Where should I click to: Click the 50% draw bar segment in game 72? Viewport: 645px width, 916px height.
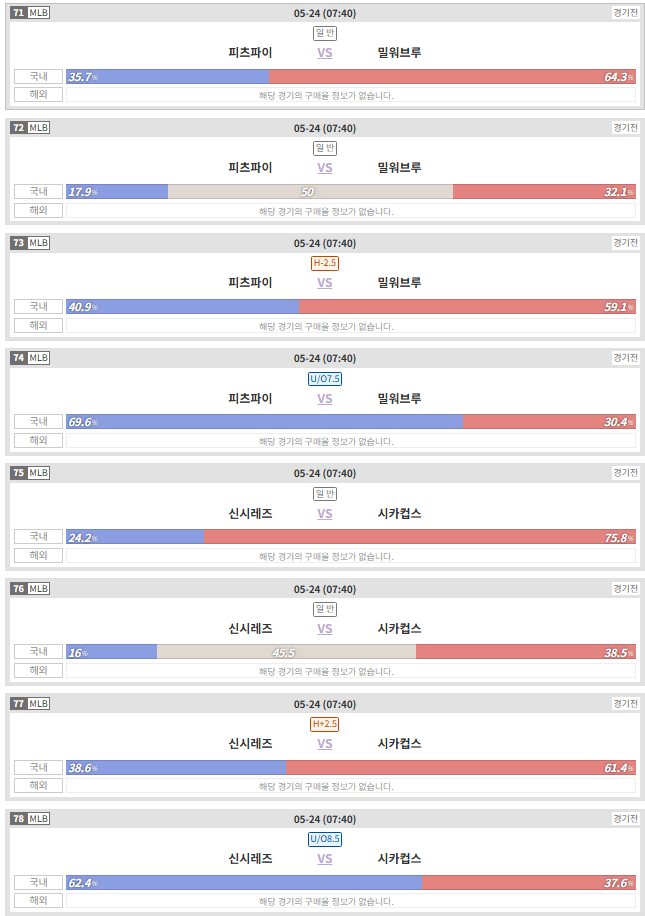(310, 192)
